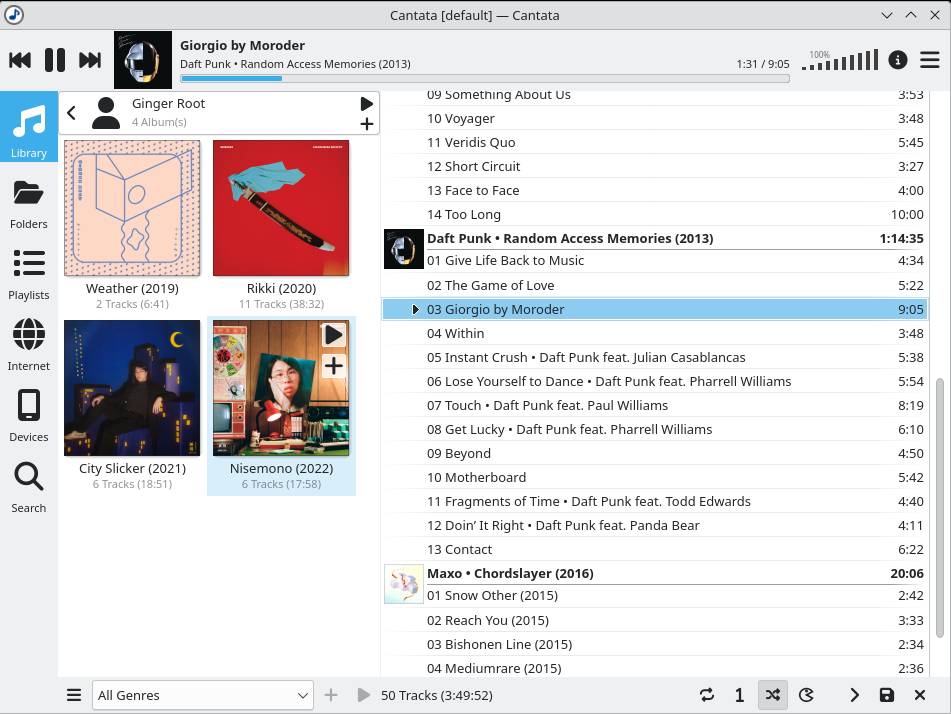Play all Ginger Root albums
The width and height of the screenshot is (951, 714).
tap(366, 104)
